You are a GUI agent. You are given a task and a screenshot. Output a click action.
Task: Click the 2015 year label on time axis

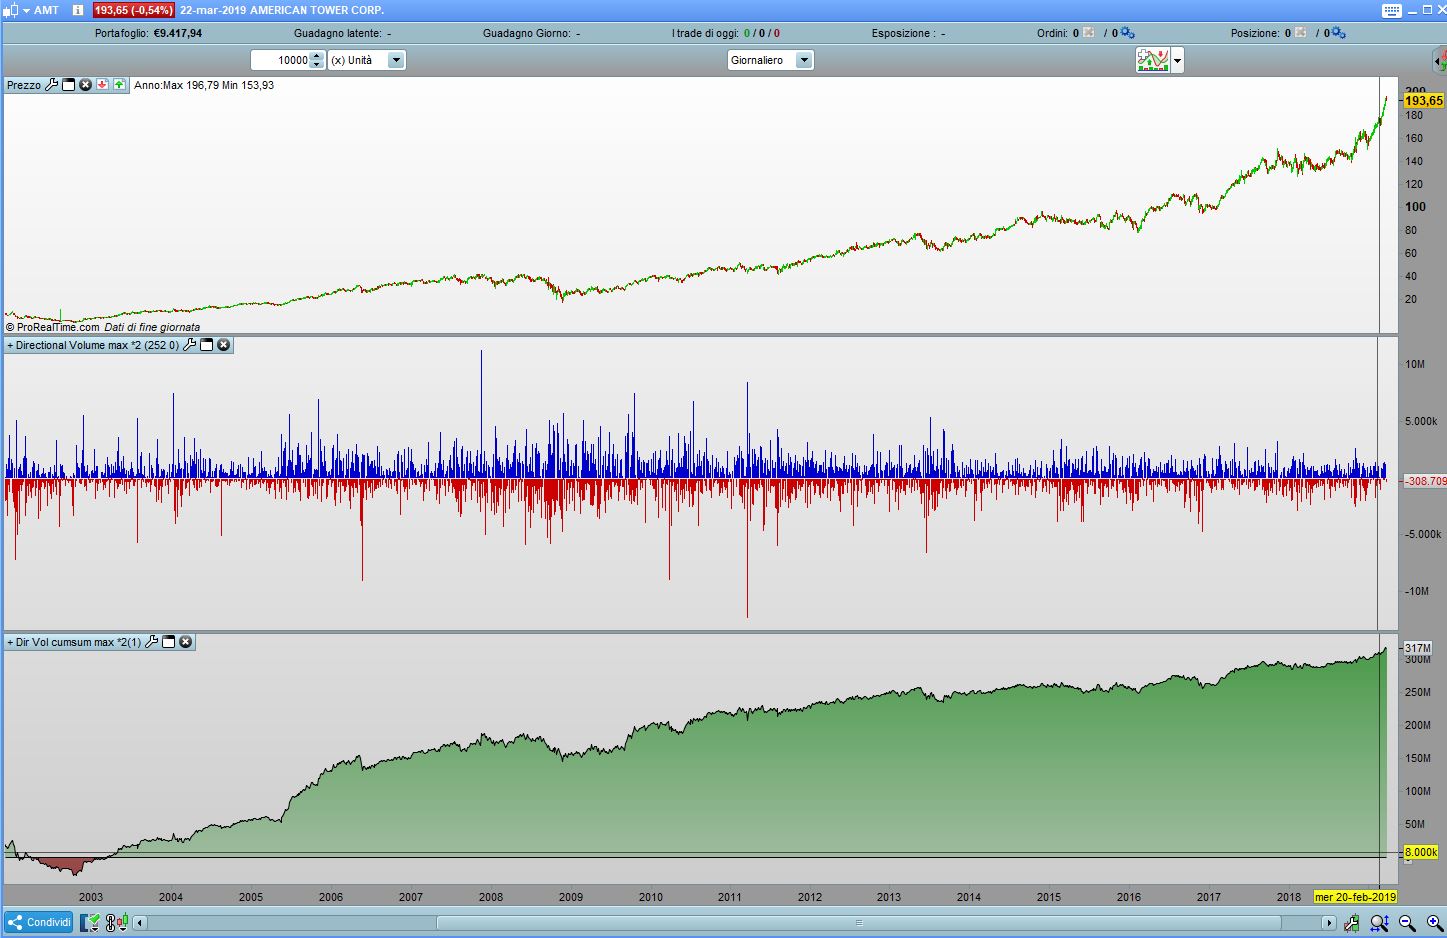[x=1049, y=897]
